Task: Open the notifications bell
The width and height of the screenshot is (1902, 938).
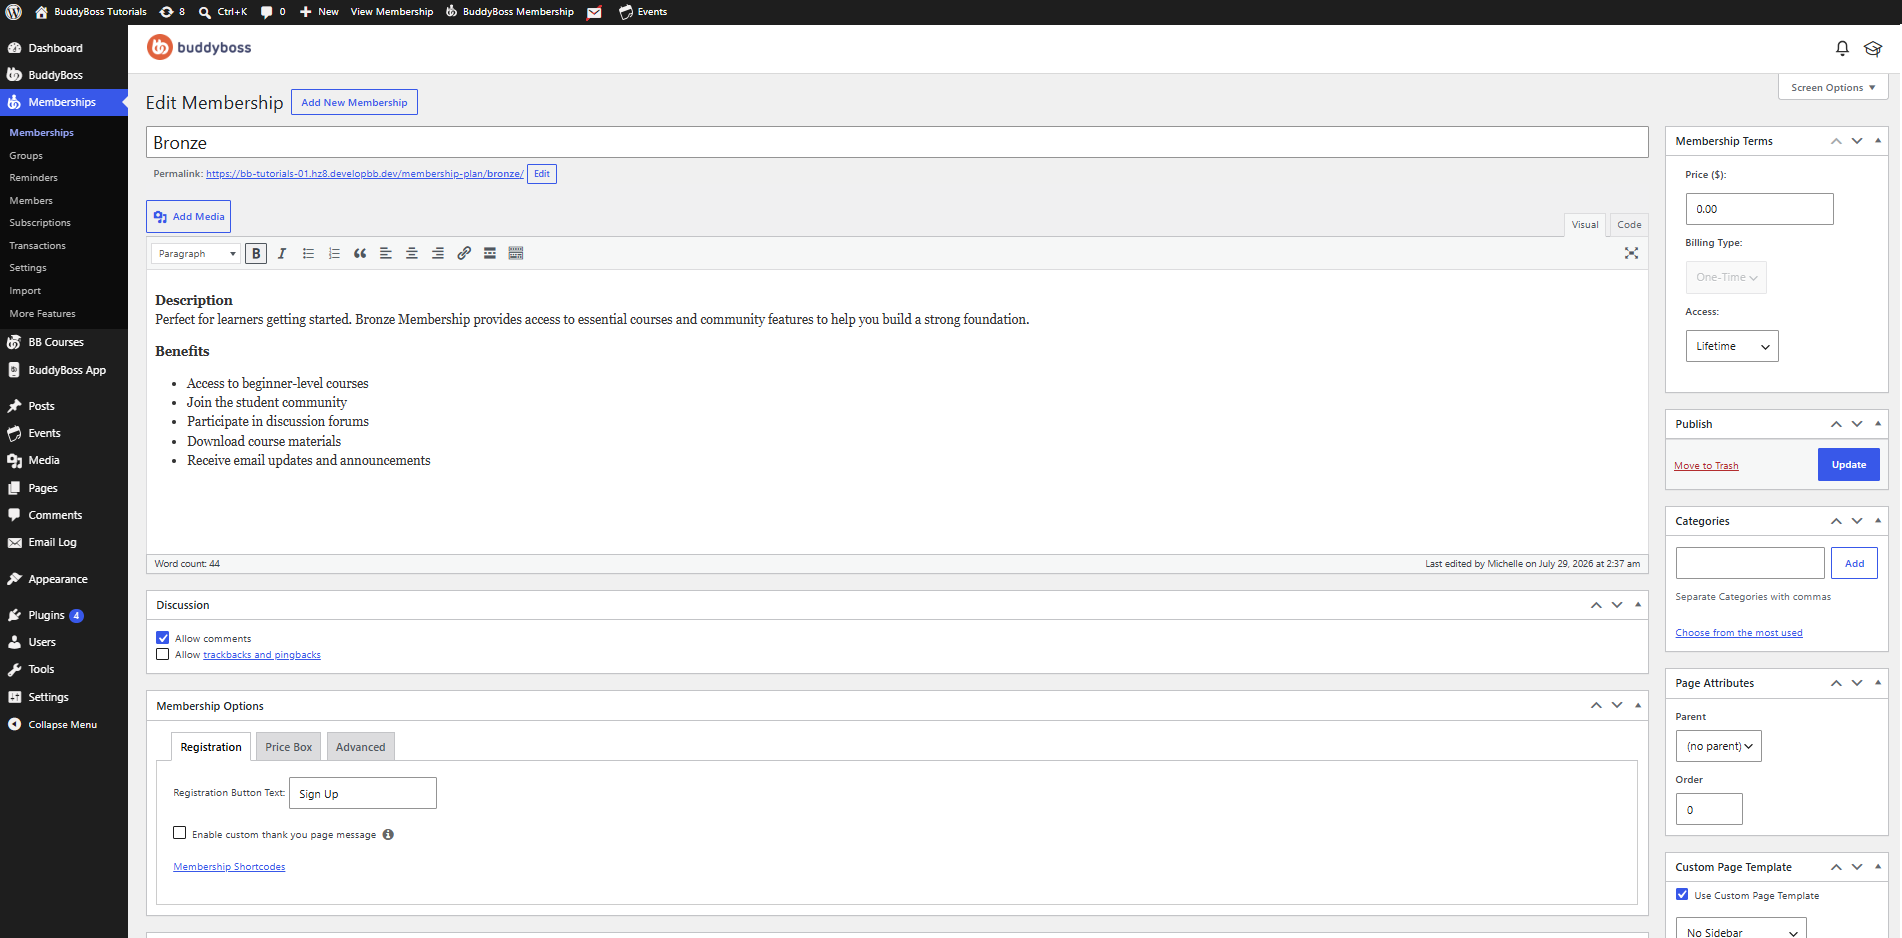Action: [1842, 48]
